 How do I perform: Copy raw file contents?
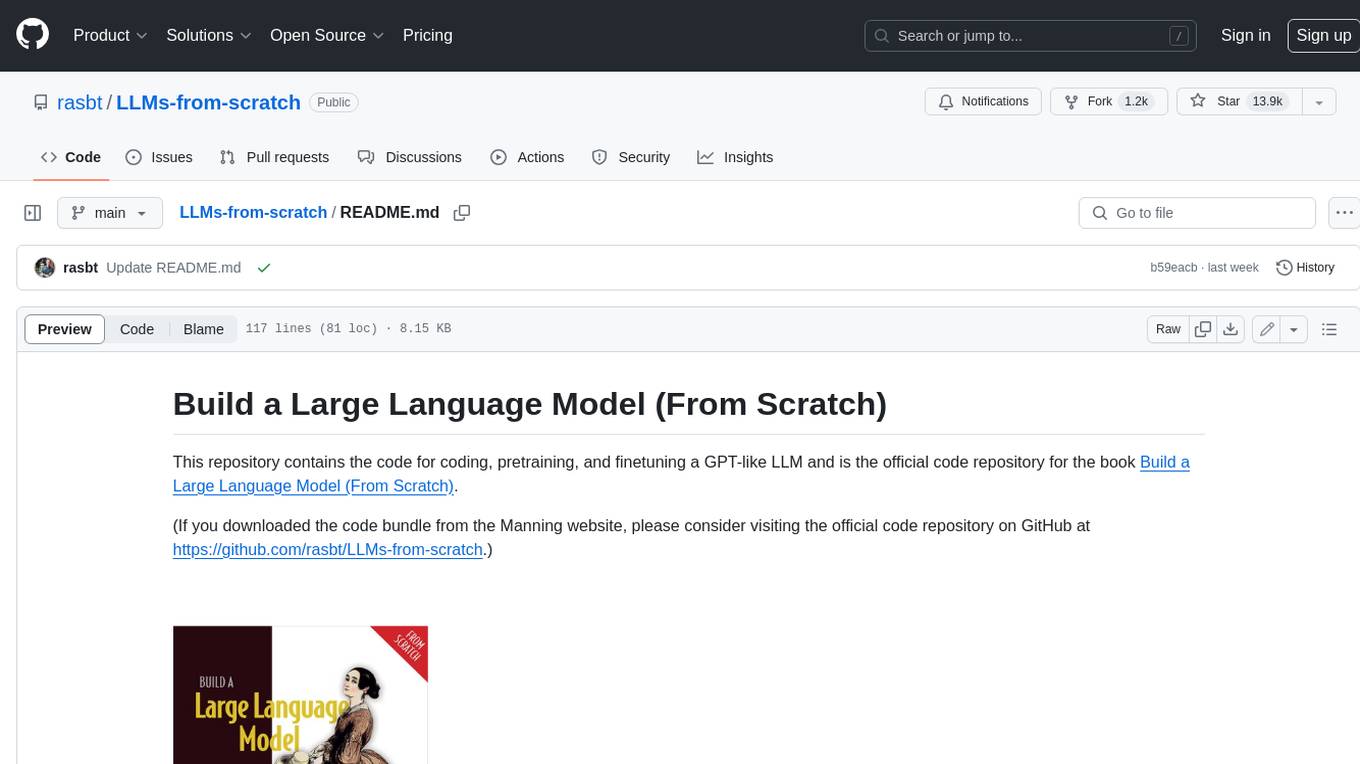point(1203,329)
